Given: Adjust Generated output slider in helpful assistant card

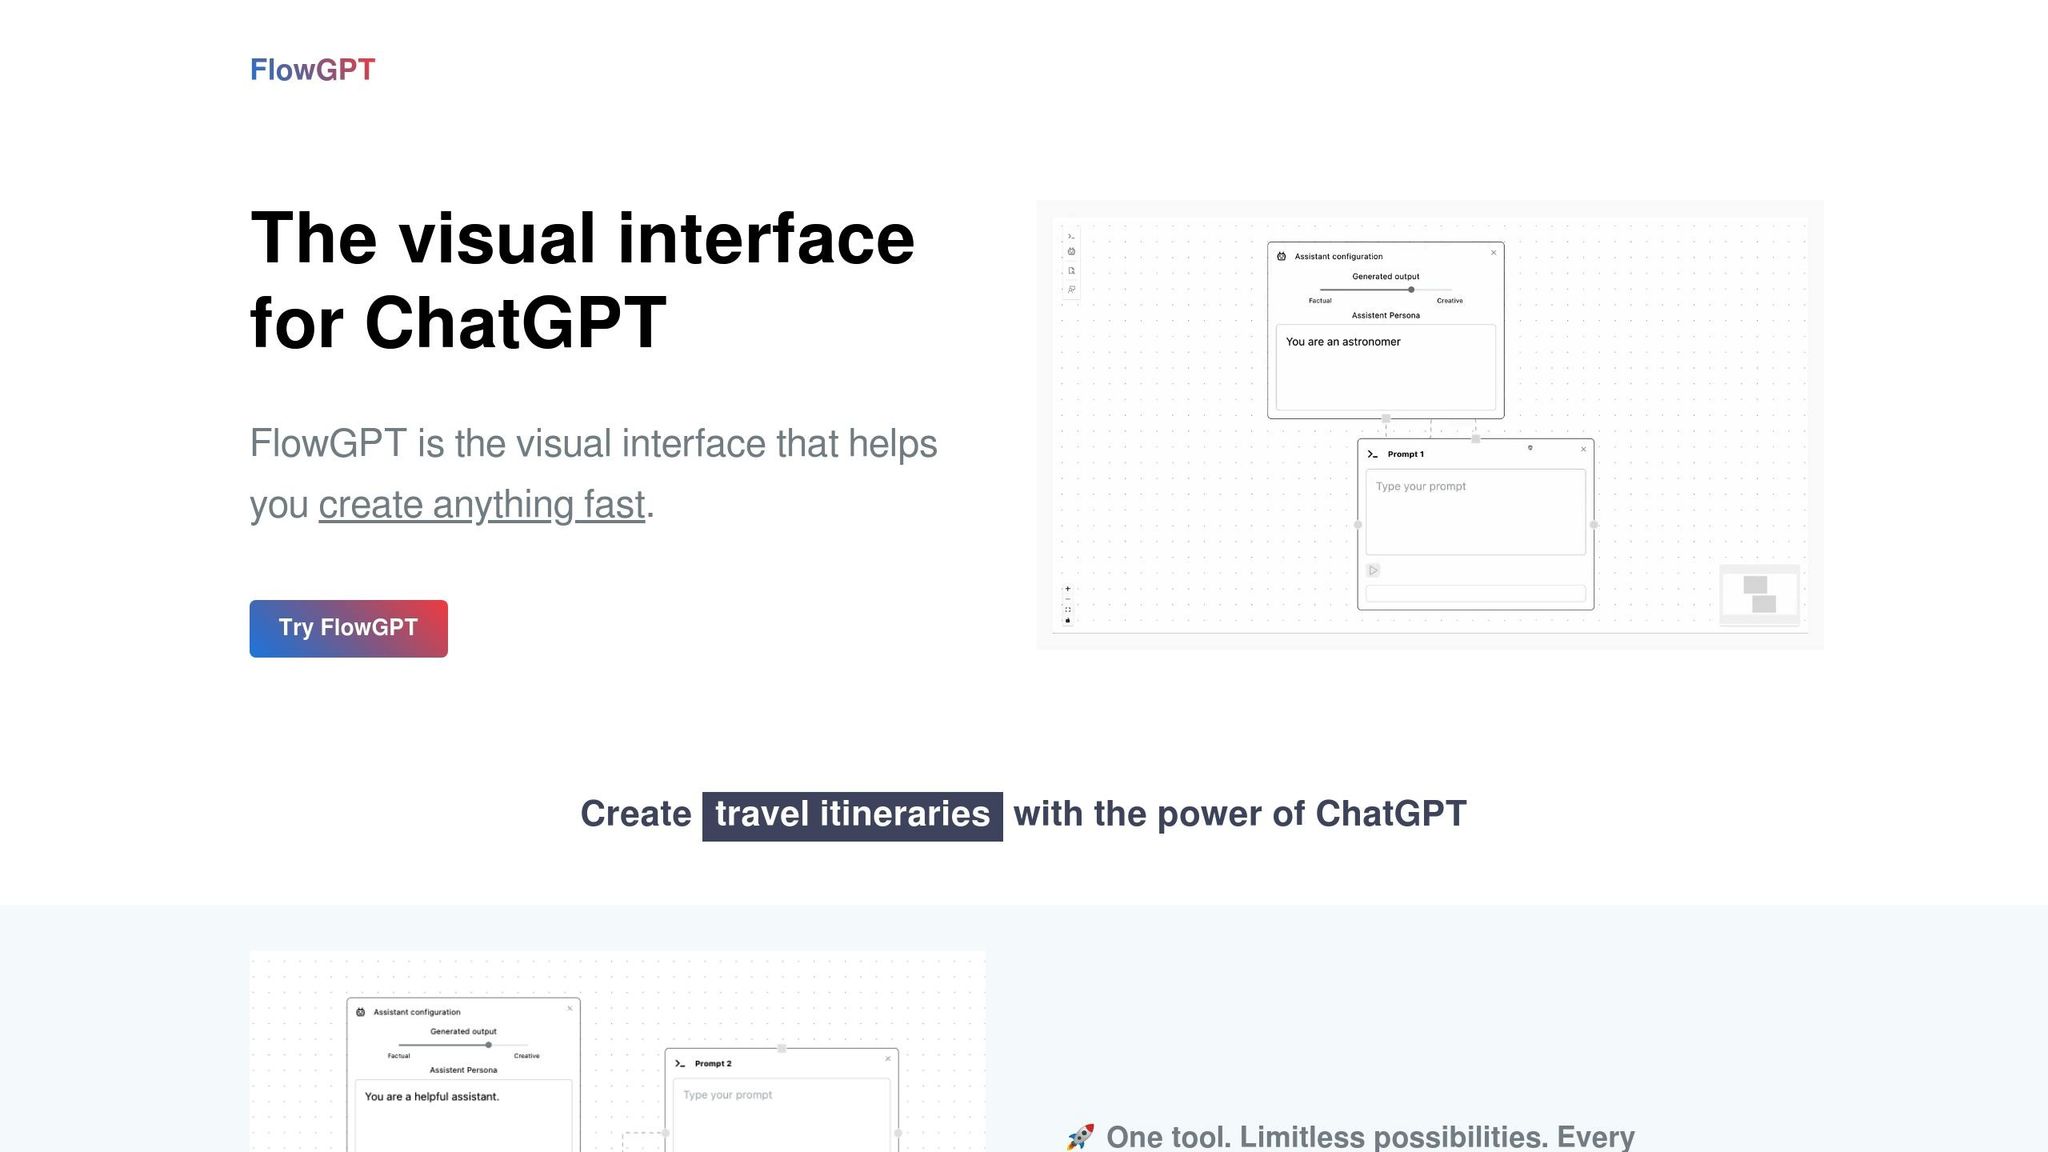Looking at the screenshot, I should [x=488, y=1045].
